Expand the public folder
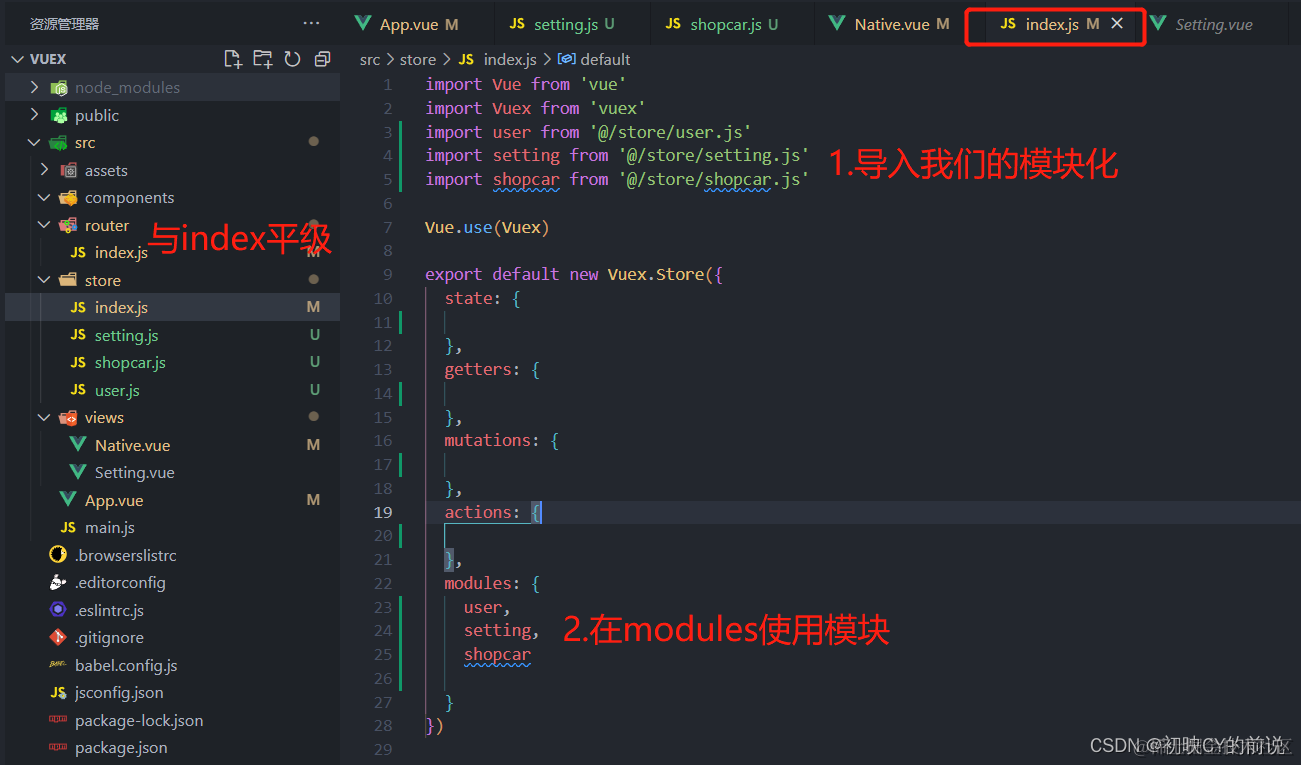 click(36, 115)
